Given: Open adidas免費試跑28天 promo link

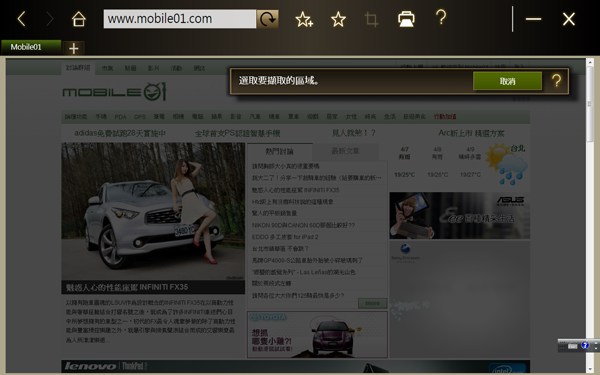Looking at the screenshot, I should 120,133.
